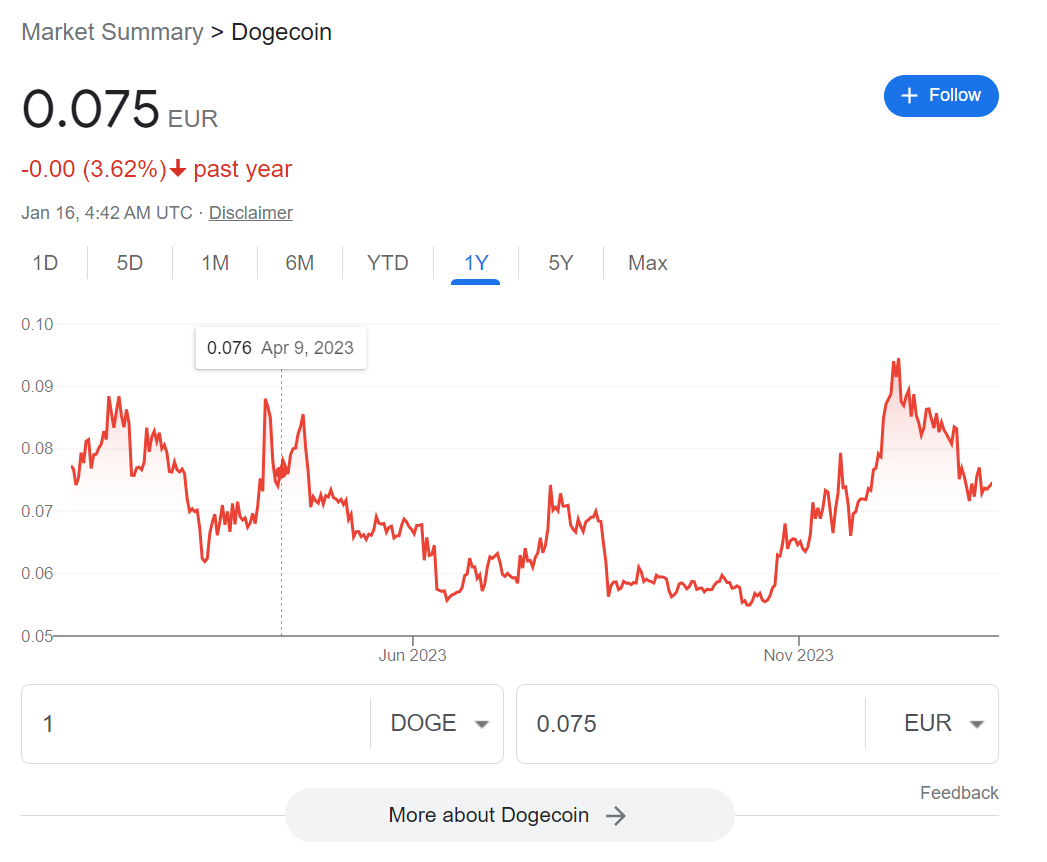Click the -0.00 (3.62%) past year text
Screen dimensions: 1047x862
tap(156, 169)
